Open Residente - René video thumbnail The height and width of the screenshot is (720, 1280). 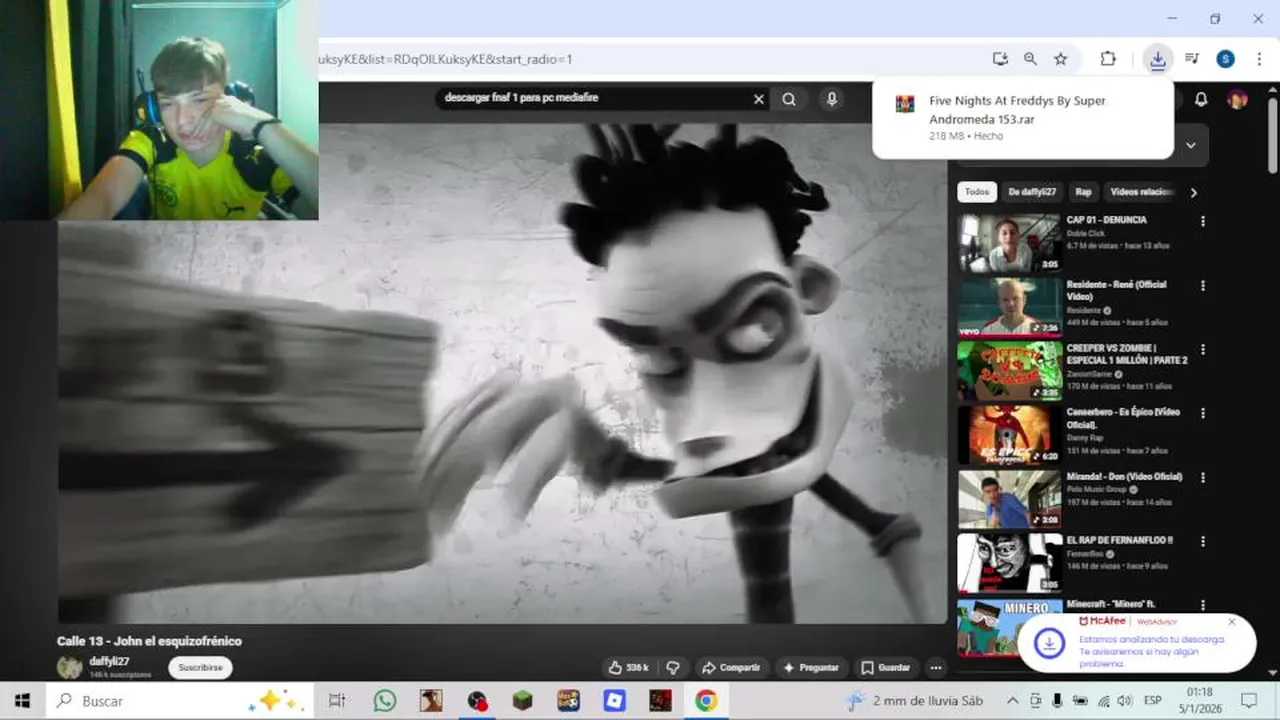(1010, 307)
